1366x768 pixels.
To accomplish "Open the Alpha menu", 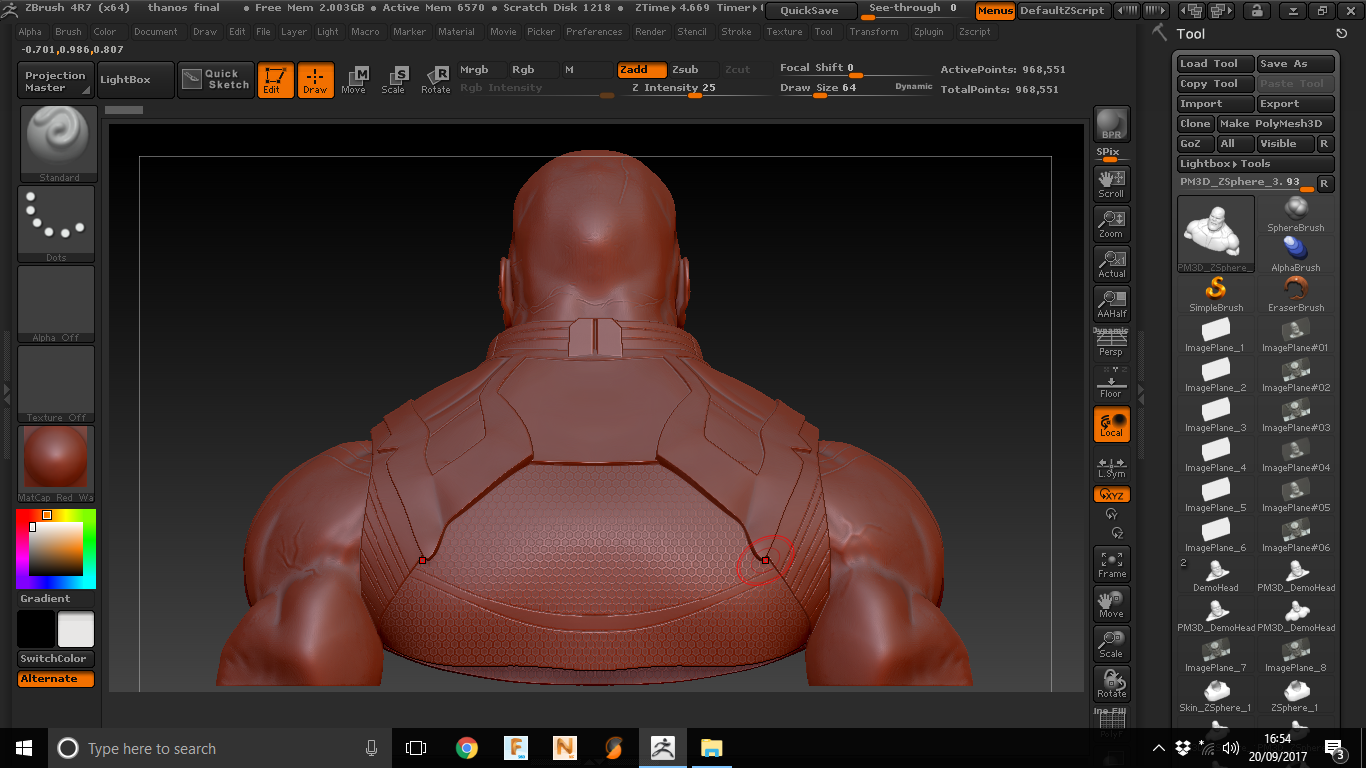I will pos(30,32).
